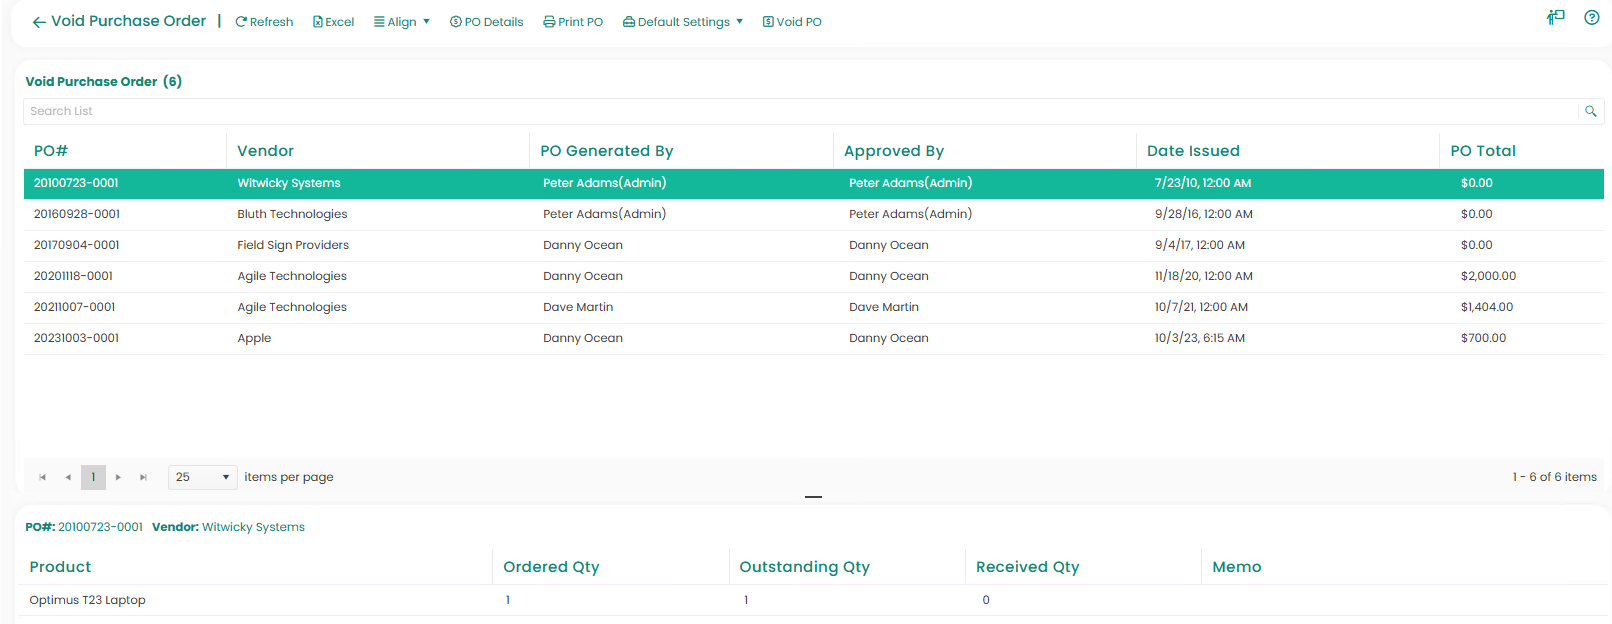Sort by the Vendor column header
This screenshot has height=624, width=1612.
(266, 151)
